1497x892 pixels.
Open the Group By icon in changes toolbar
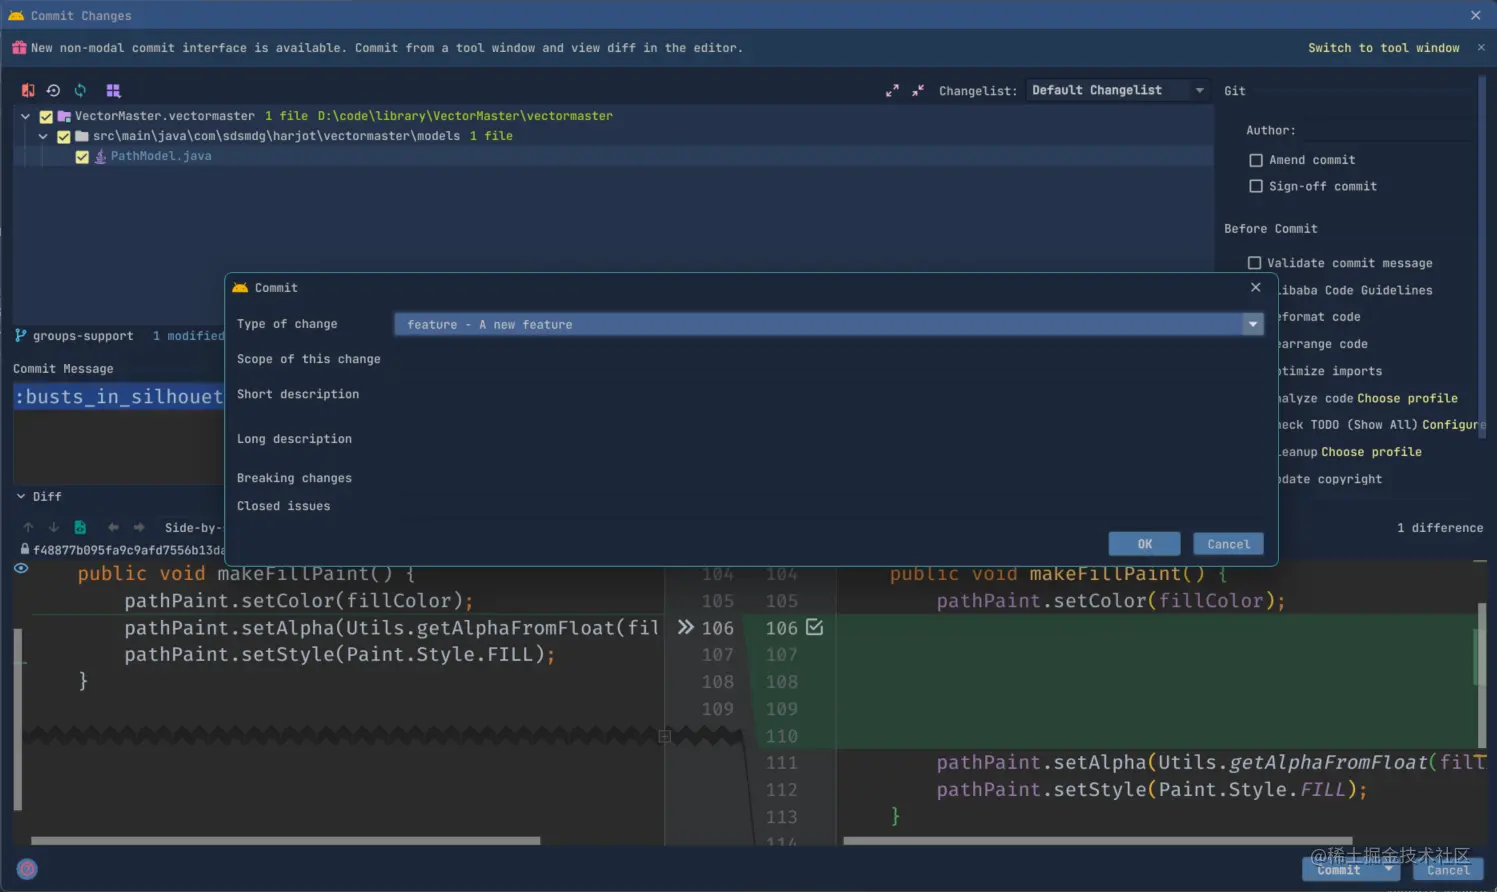click(x=113, y=90)
